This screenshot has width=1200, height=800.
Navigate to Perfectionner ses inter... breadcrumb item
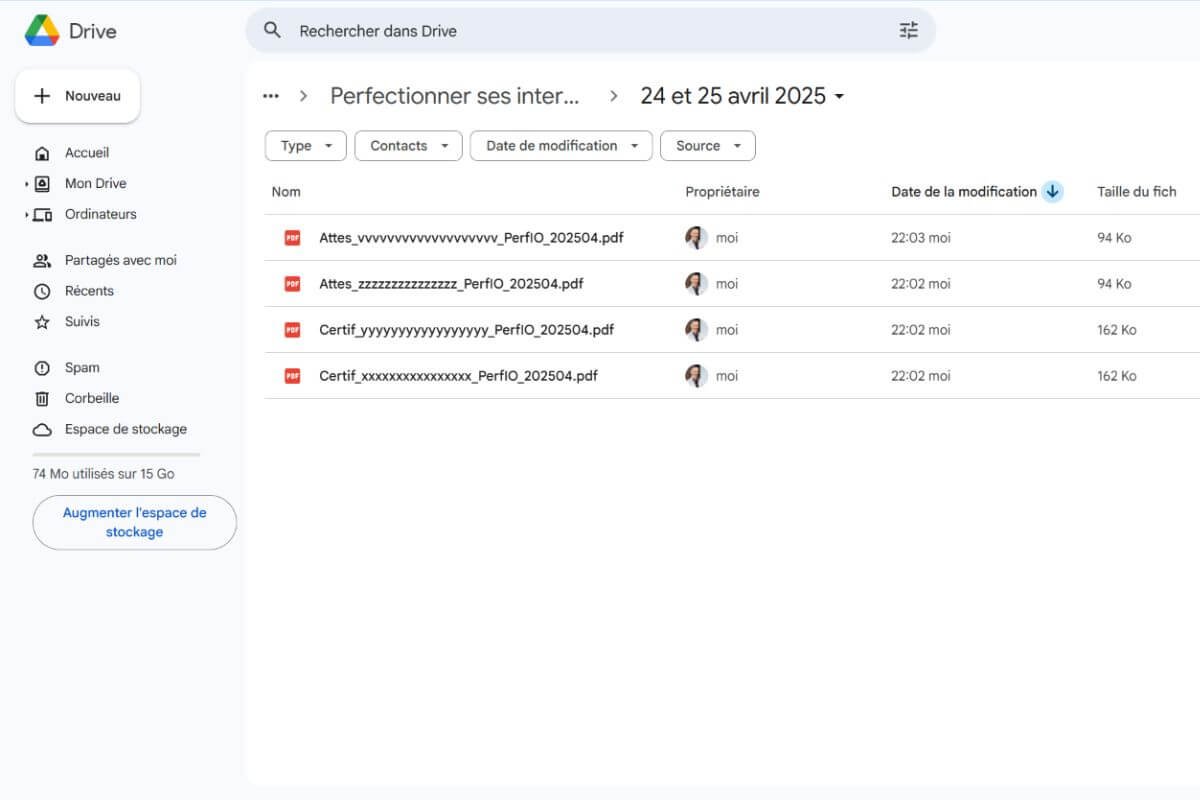click(x=455, y=96)
